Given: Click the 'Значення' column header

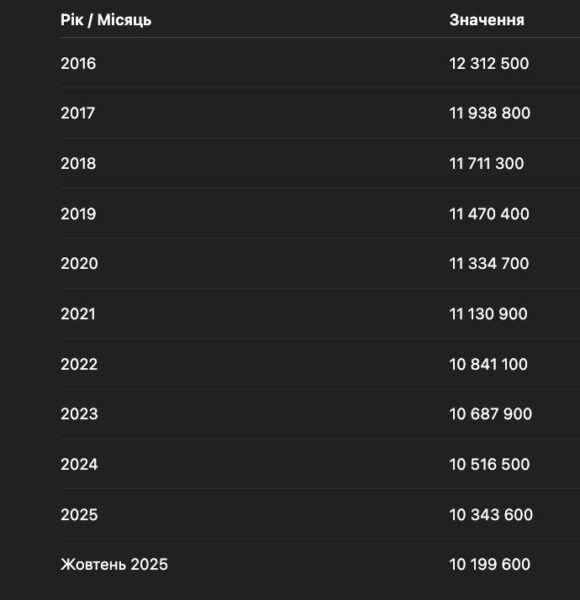Looking at the screenshot, I should pyautogui.click(x=487, y=20).
